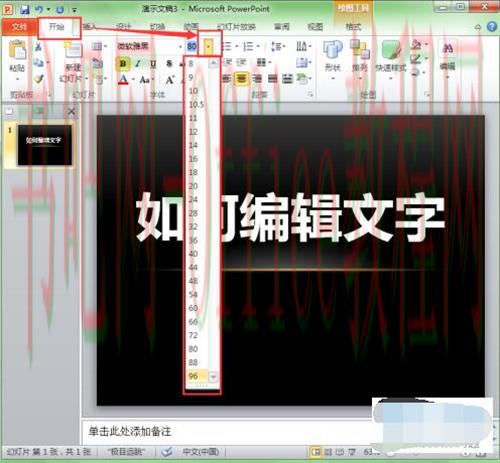Click the Arrange icon
Screen dimensions: 500x463
click(360, 49)
